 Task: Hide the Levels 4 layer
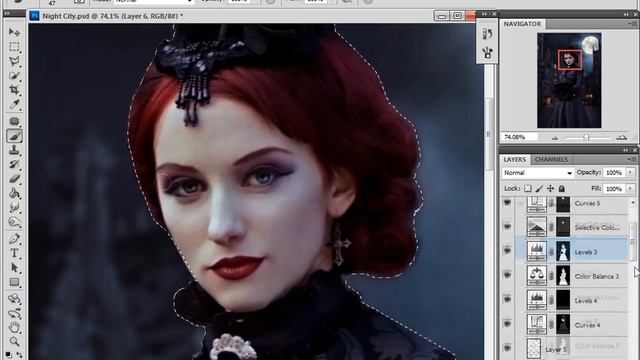507,299
